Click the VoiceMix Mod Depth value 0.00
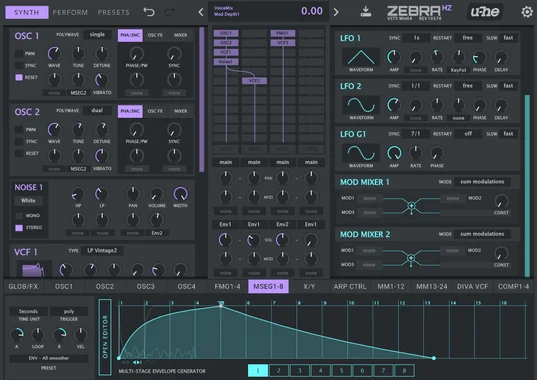537x380 pixels. pyautogui.click(x=312, y=11)
